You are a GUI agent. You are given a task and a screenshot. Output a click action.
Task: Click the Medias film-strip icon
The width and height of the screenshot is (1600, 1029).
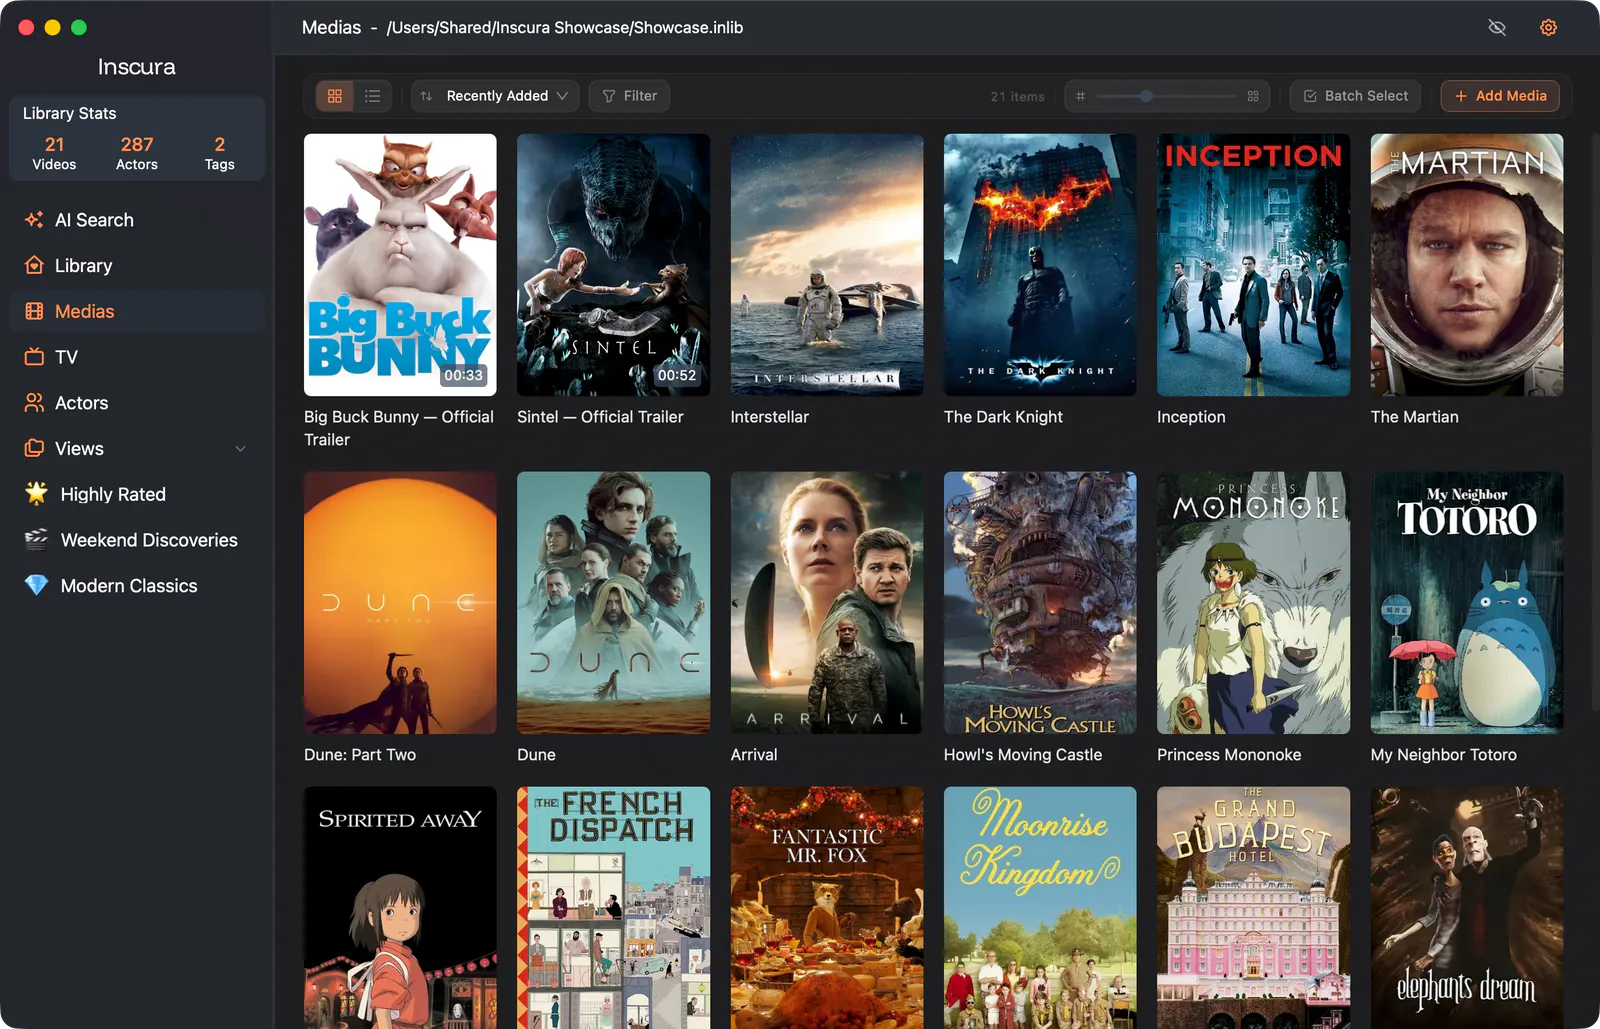click(x=34, y=311)
